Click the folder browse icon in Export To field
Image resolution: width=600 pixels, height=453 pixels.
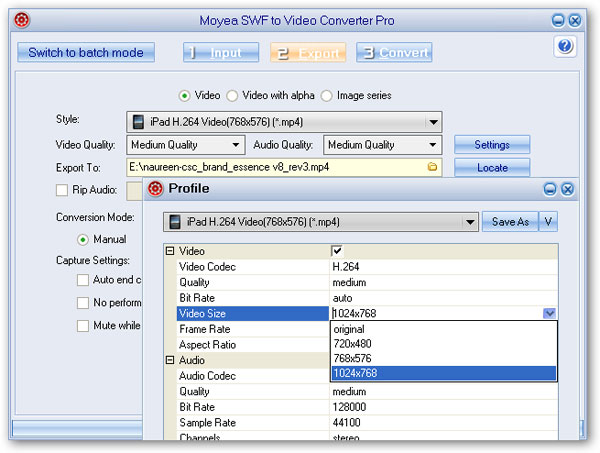coord(432,167)
